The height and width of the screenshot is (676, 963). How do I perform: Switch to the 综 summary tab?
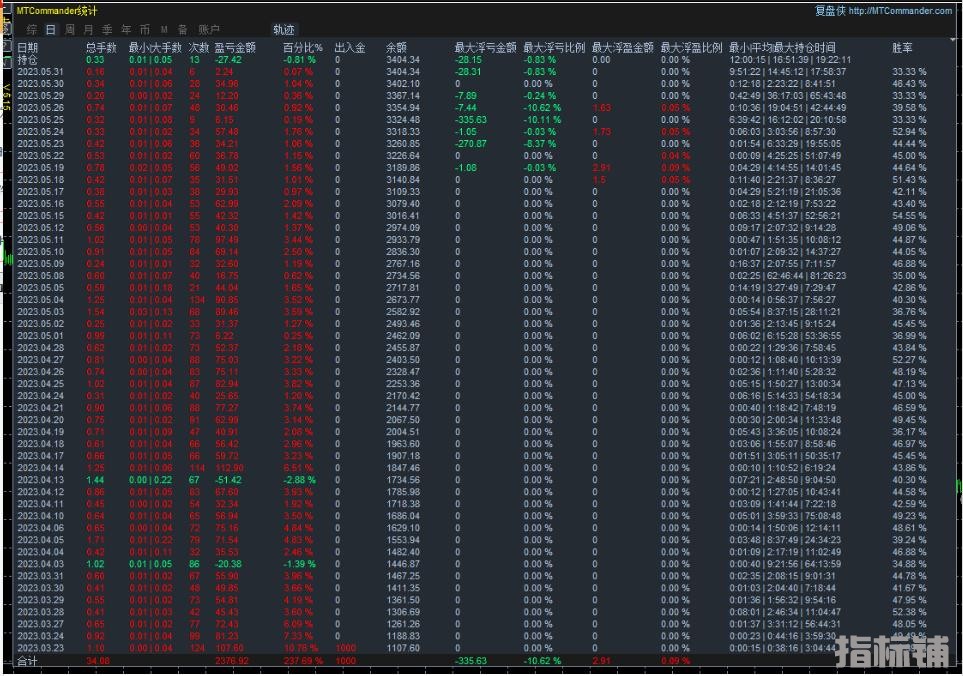[x=32, y=29]
